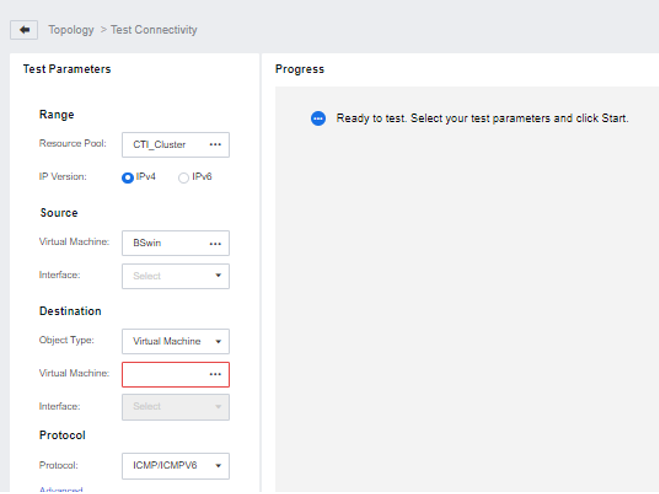This screenshot has width=659, height=494.
Task: Click the Source section label
Action: tap(59, 213)
